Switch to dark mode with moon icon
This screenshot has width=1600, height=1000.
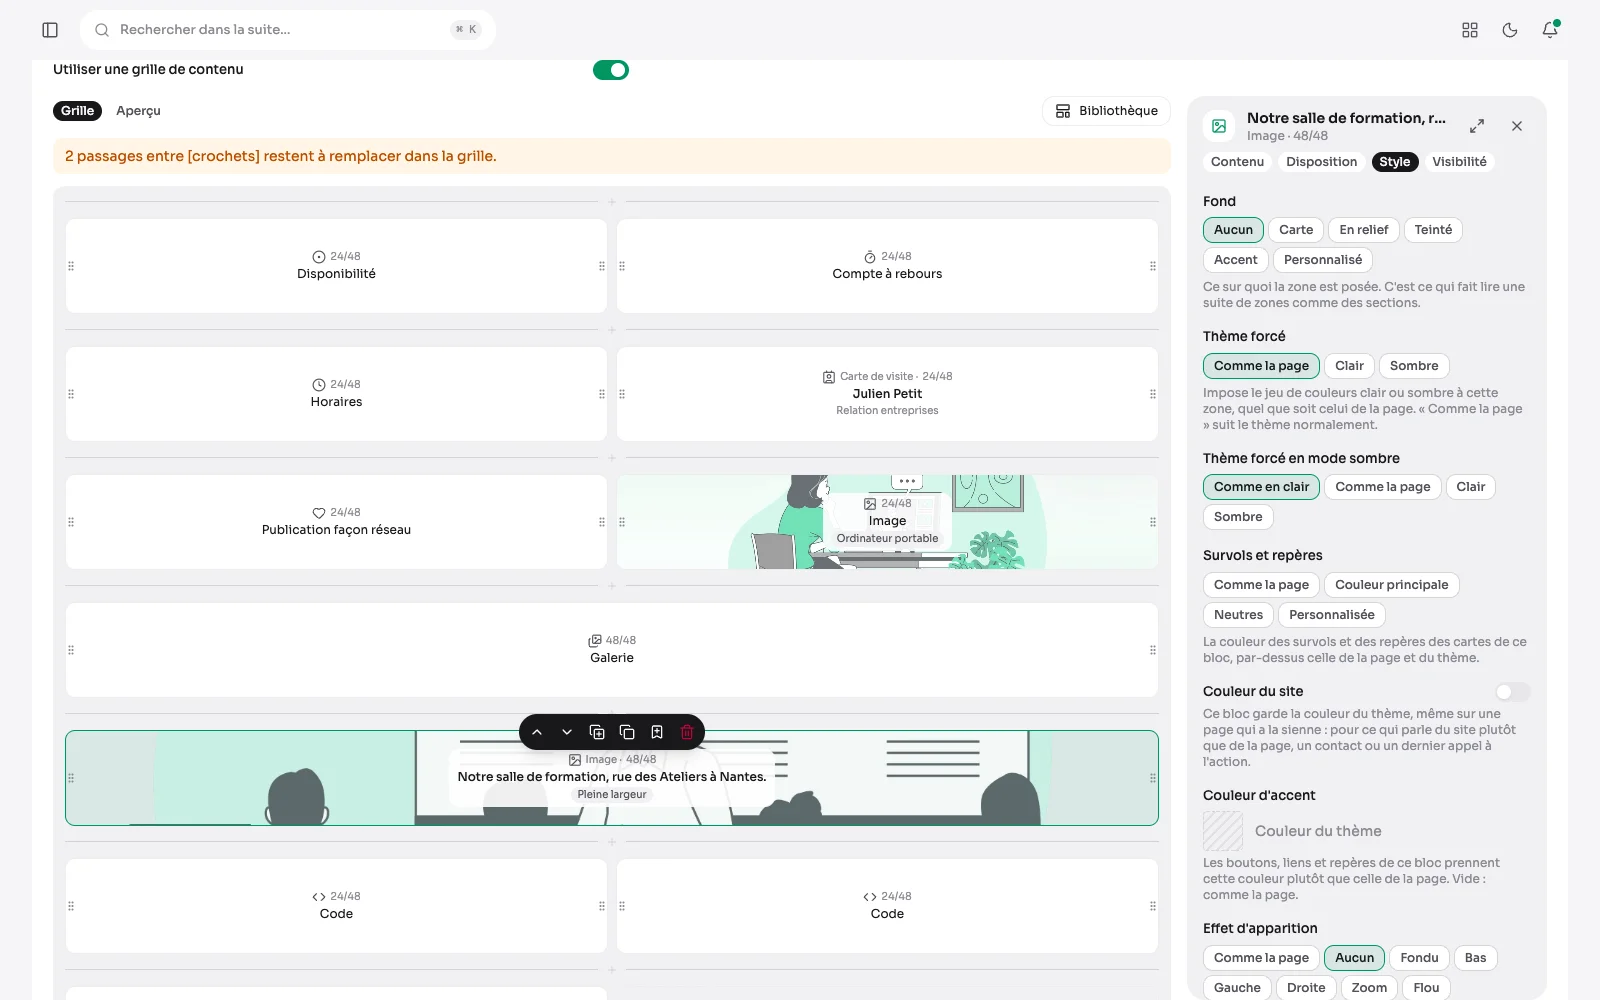click(1510, 30)
